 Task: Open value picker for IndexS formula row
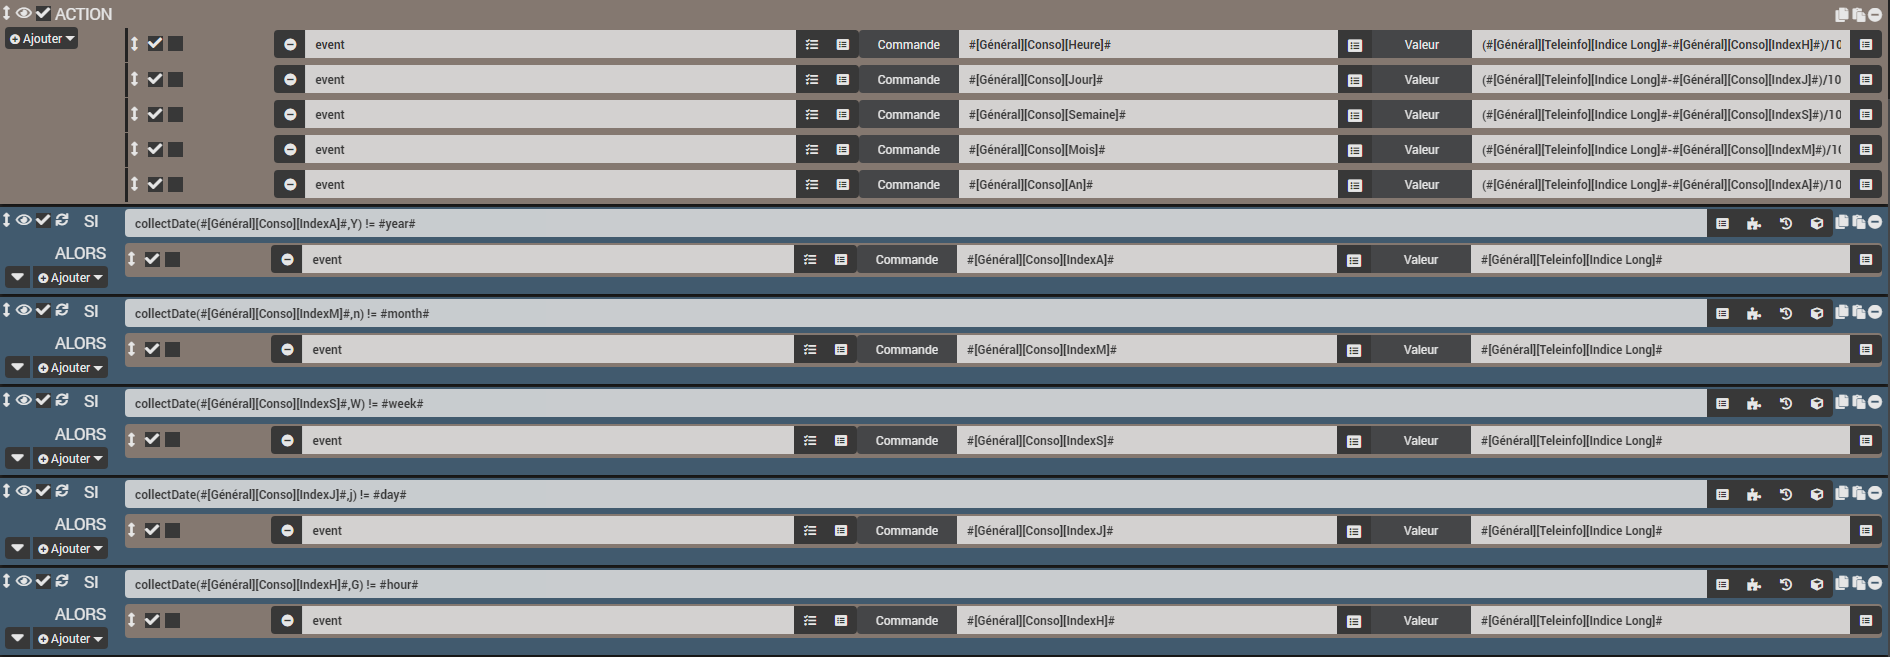click(x=1866, y=114)
